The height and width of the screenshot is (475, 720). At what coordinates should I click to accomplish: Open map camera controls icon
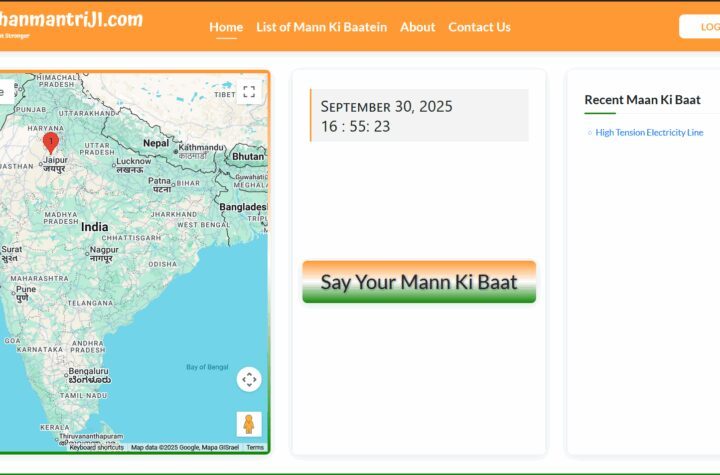249,379
